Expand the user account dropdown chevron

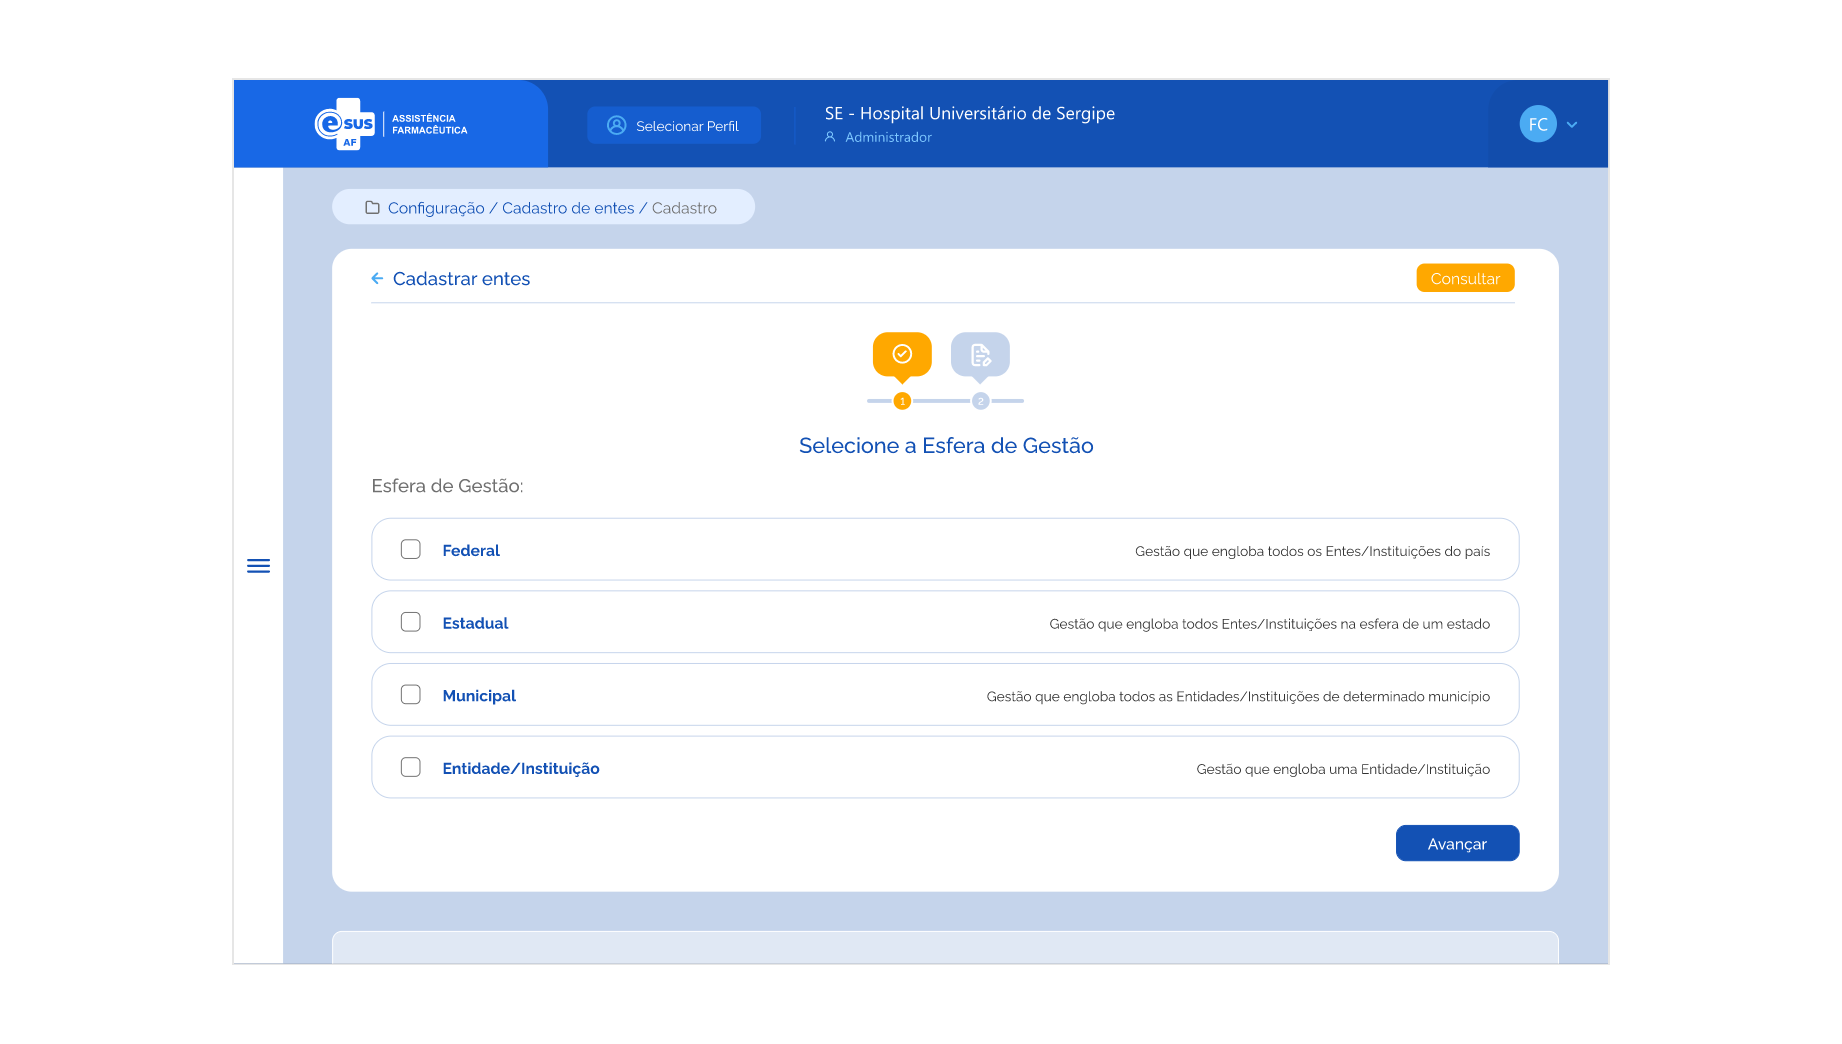coord(1572,125)
